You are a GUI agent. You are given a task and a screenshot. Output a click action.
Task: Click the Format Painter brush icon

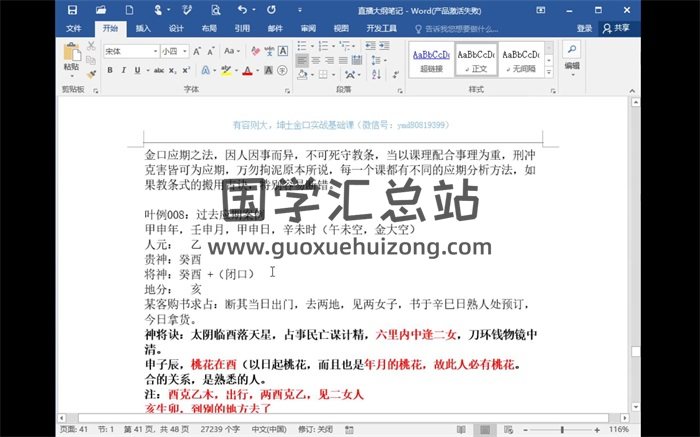(x=90, y=73)
